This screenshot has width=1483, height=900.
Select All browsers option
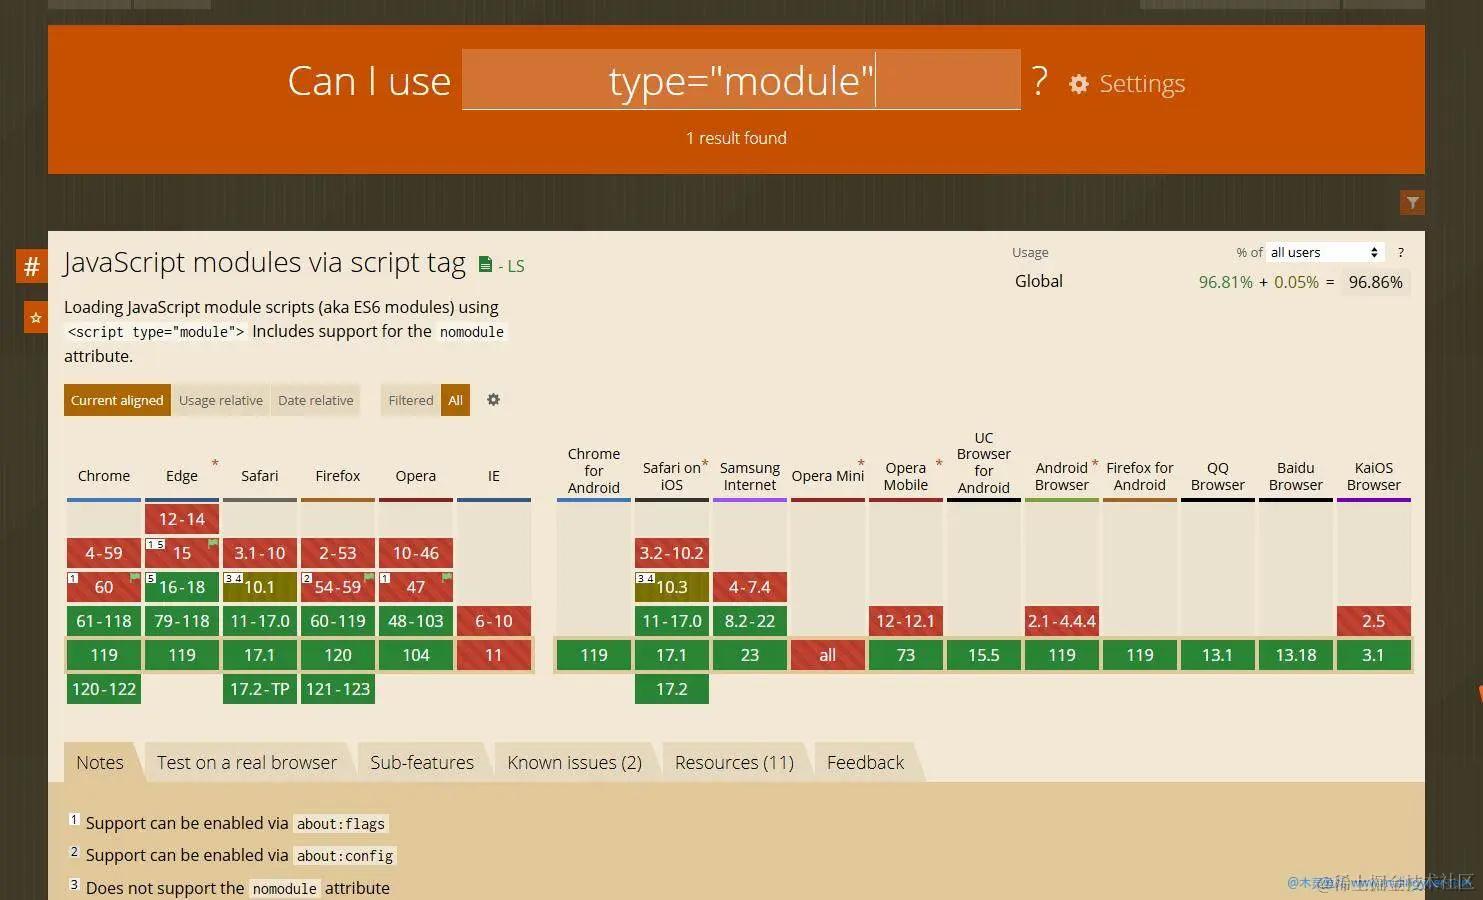(x=456, y=400)
